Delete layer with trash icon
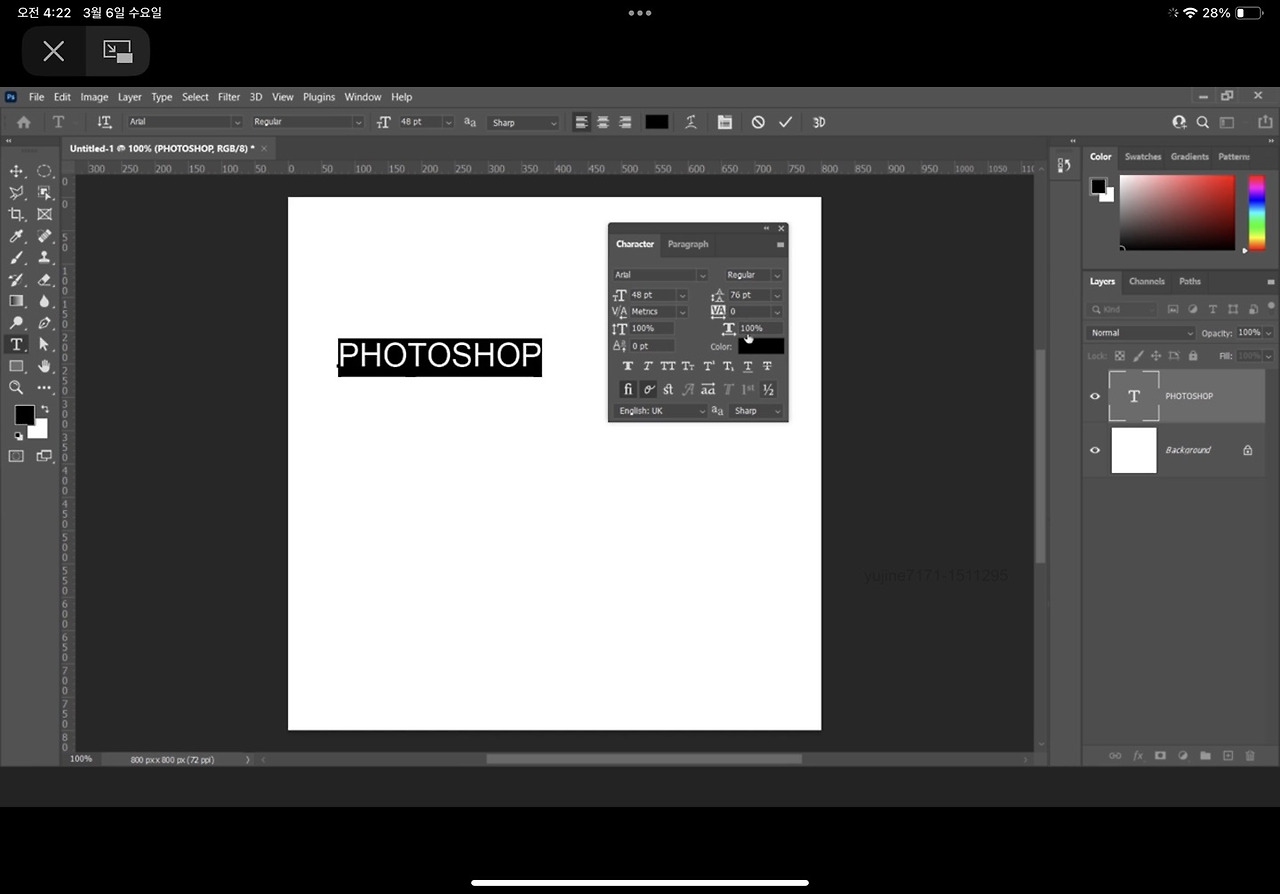Viewport: 1280px width, 894px height. coord(1251,756)
